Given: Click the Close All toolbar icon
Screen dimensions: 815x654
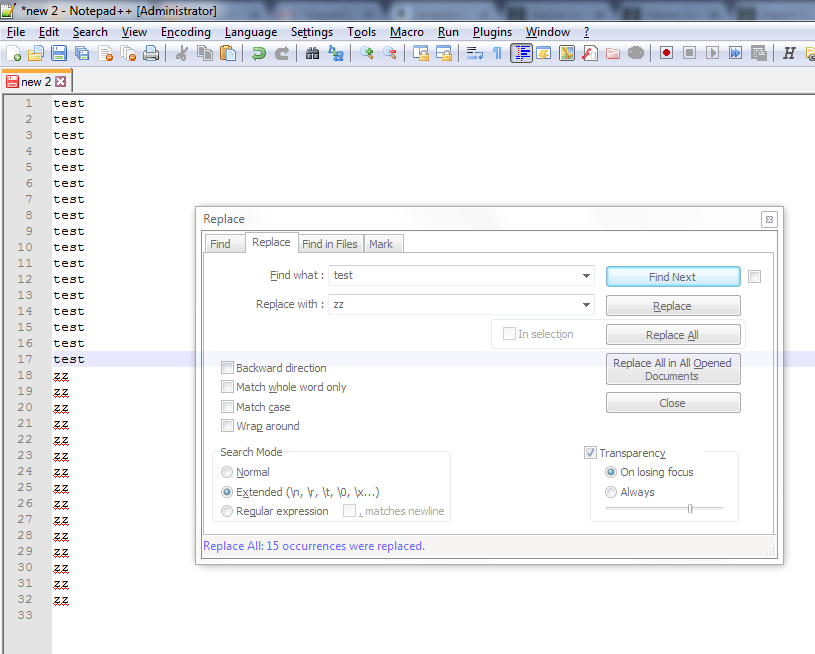Looking at the screenshot, I should (128, 53).
